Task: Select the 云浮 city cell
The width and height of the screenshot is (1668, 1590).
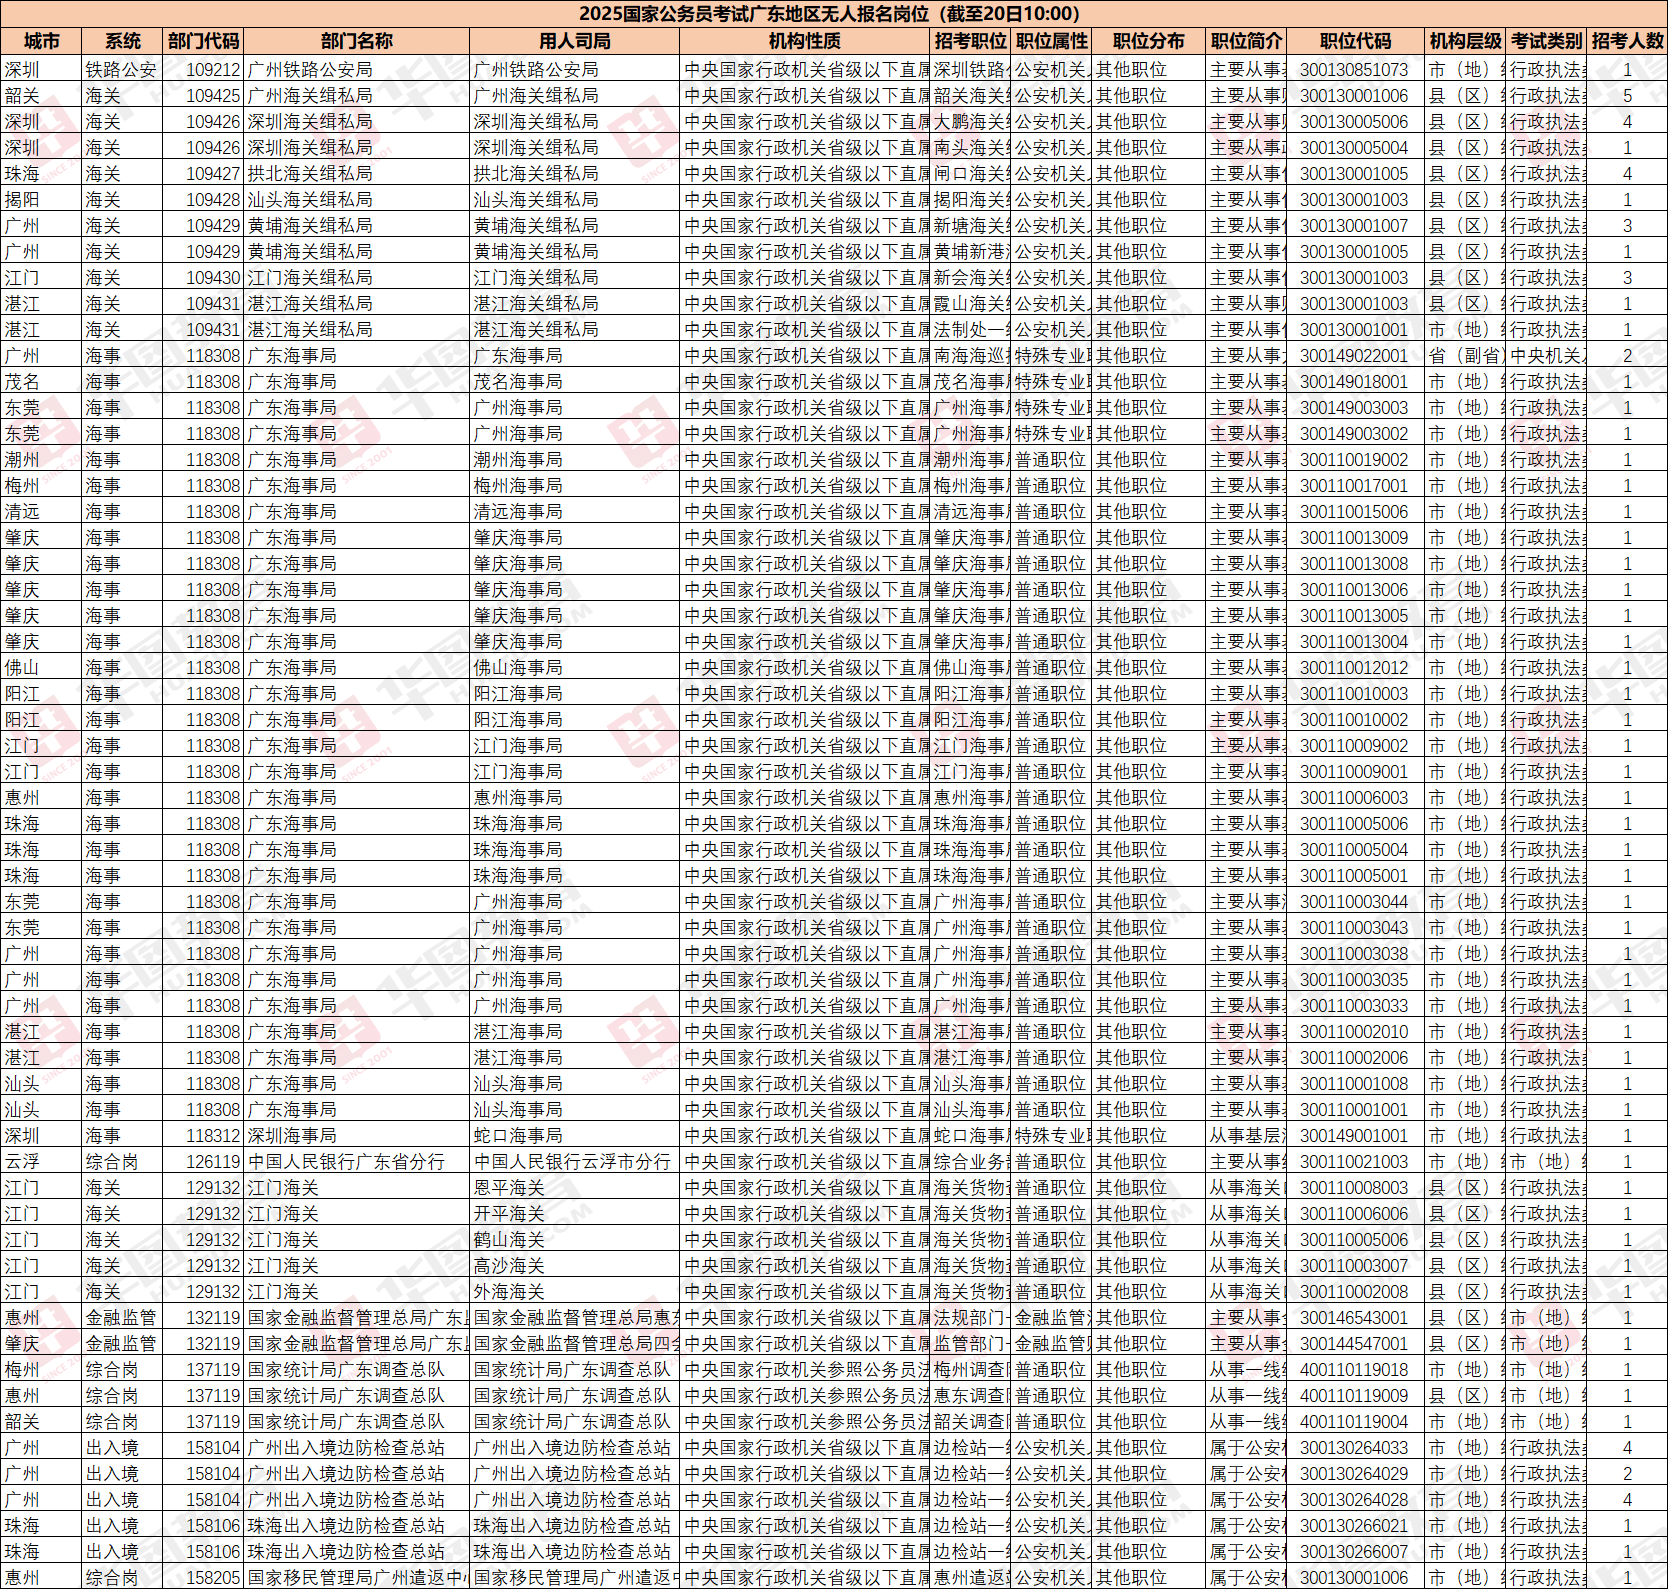Action: coord(22,1162)
